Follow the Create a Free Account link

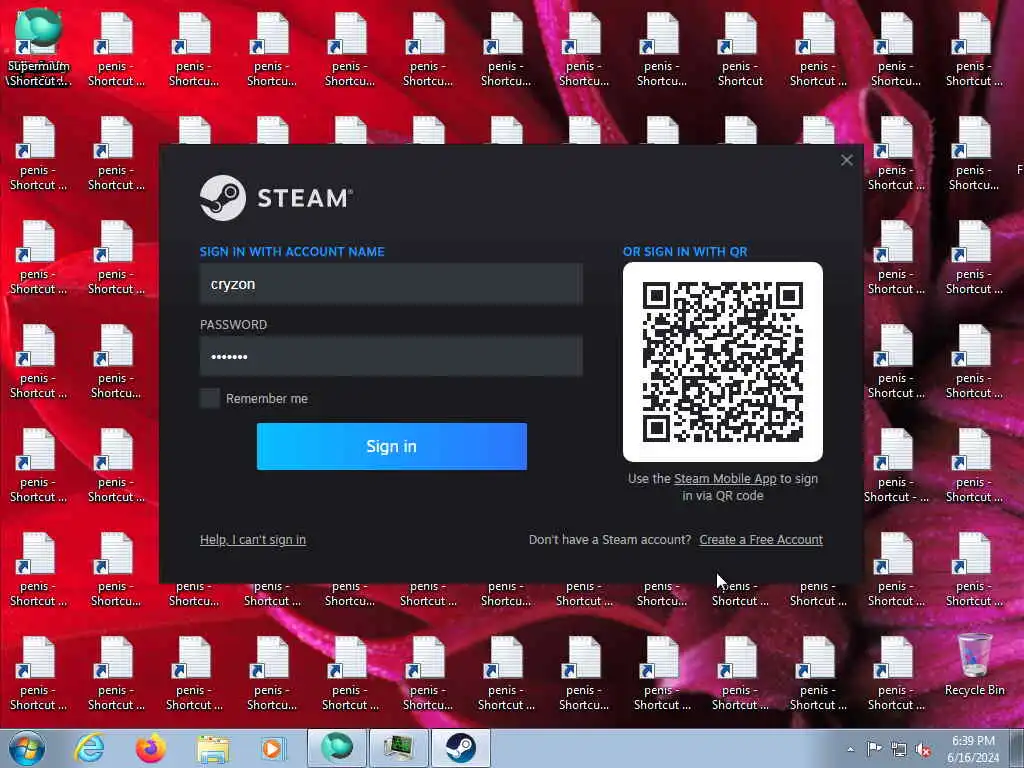coord(761,539)
